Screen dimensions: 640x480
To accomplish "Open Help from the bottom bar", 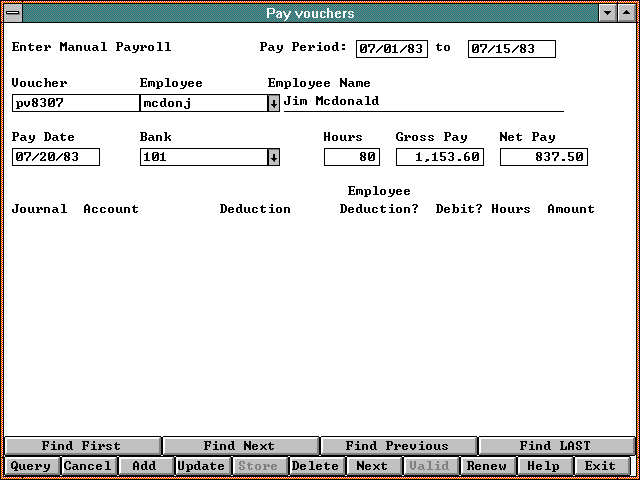I will [544, 466].
